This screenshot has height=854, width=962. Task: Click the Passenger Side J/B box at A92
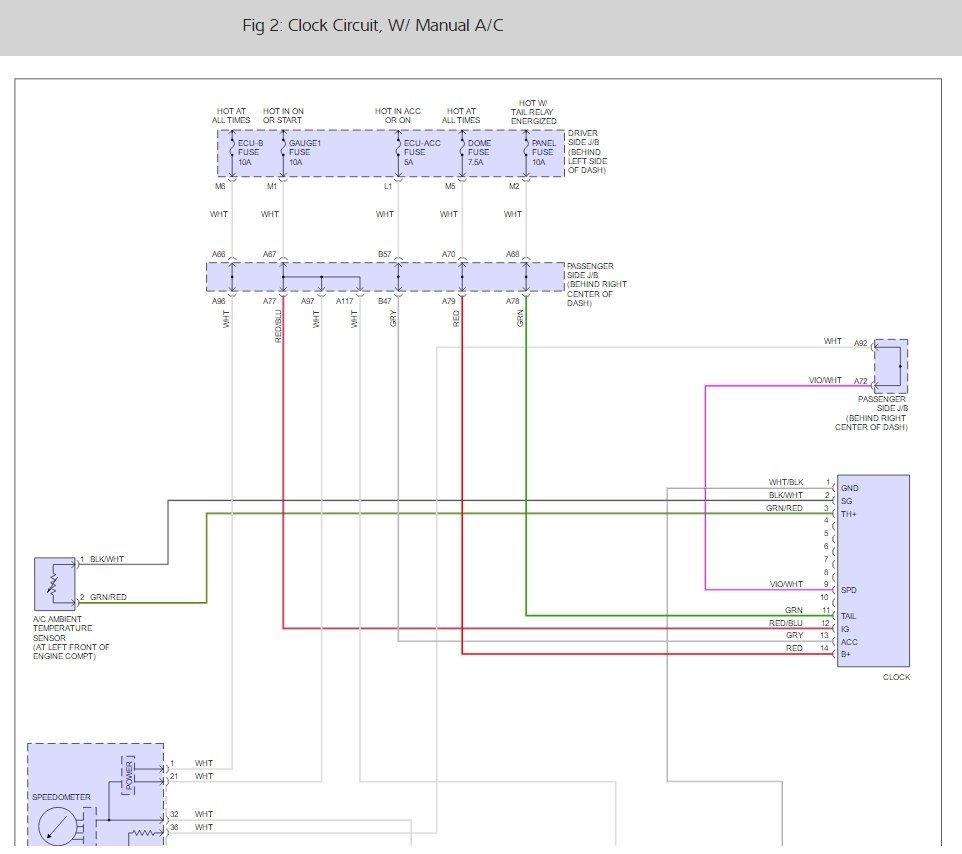(x=890, y=366)
